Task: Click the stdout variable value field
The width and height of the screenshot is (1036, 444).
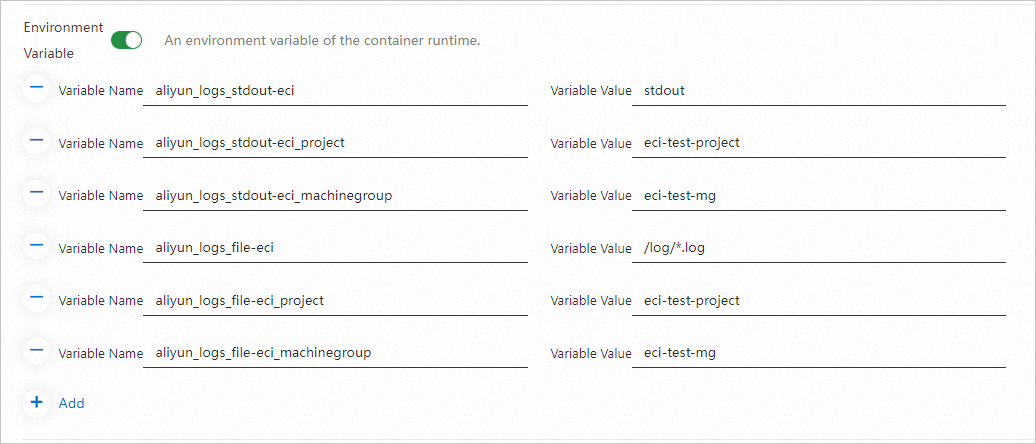Action: point(818,90)
